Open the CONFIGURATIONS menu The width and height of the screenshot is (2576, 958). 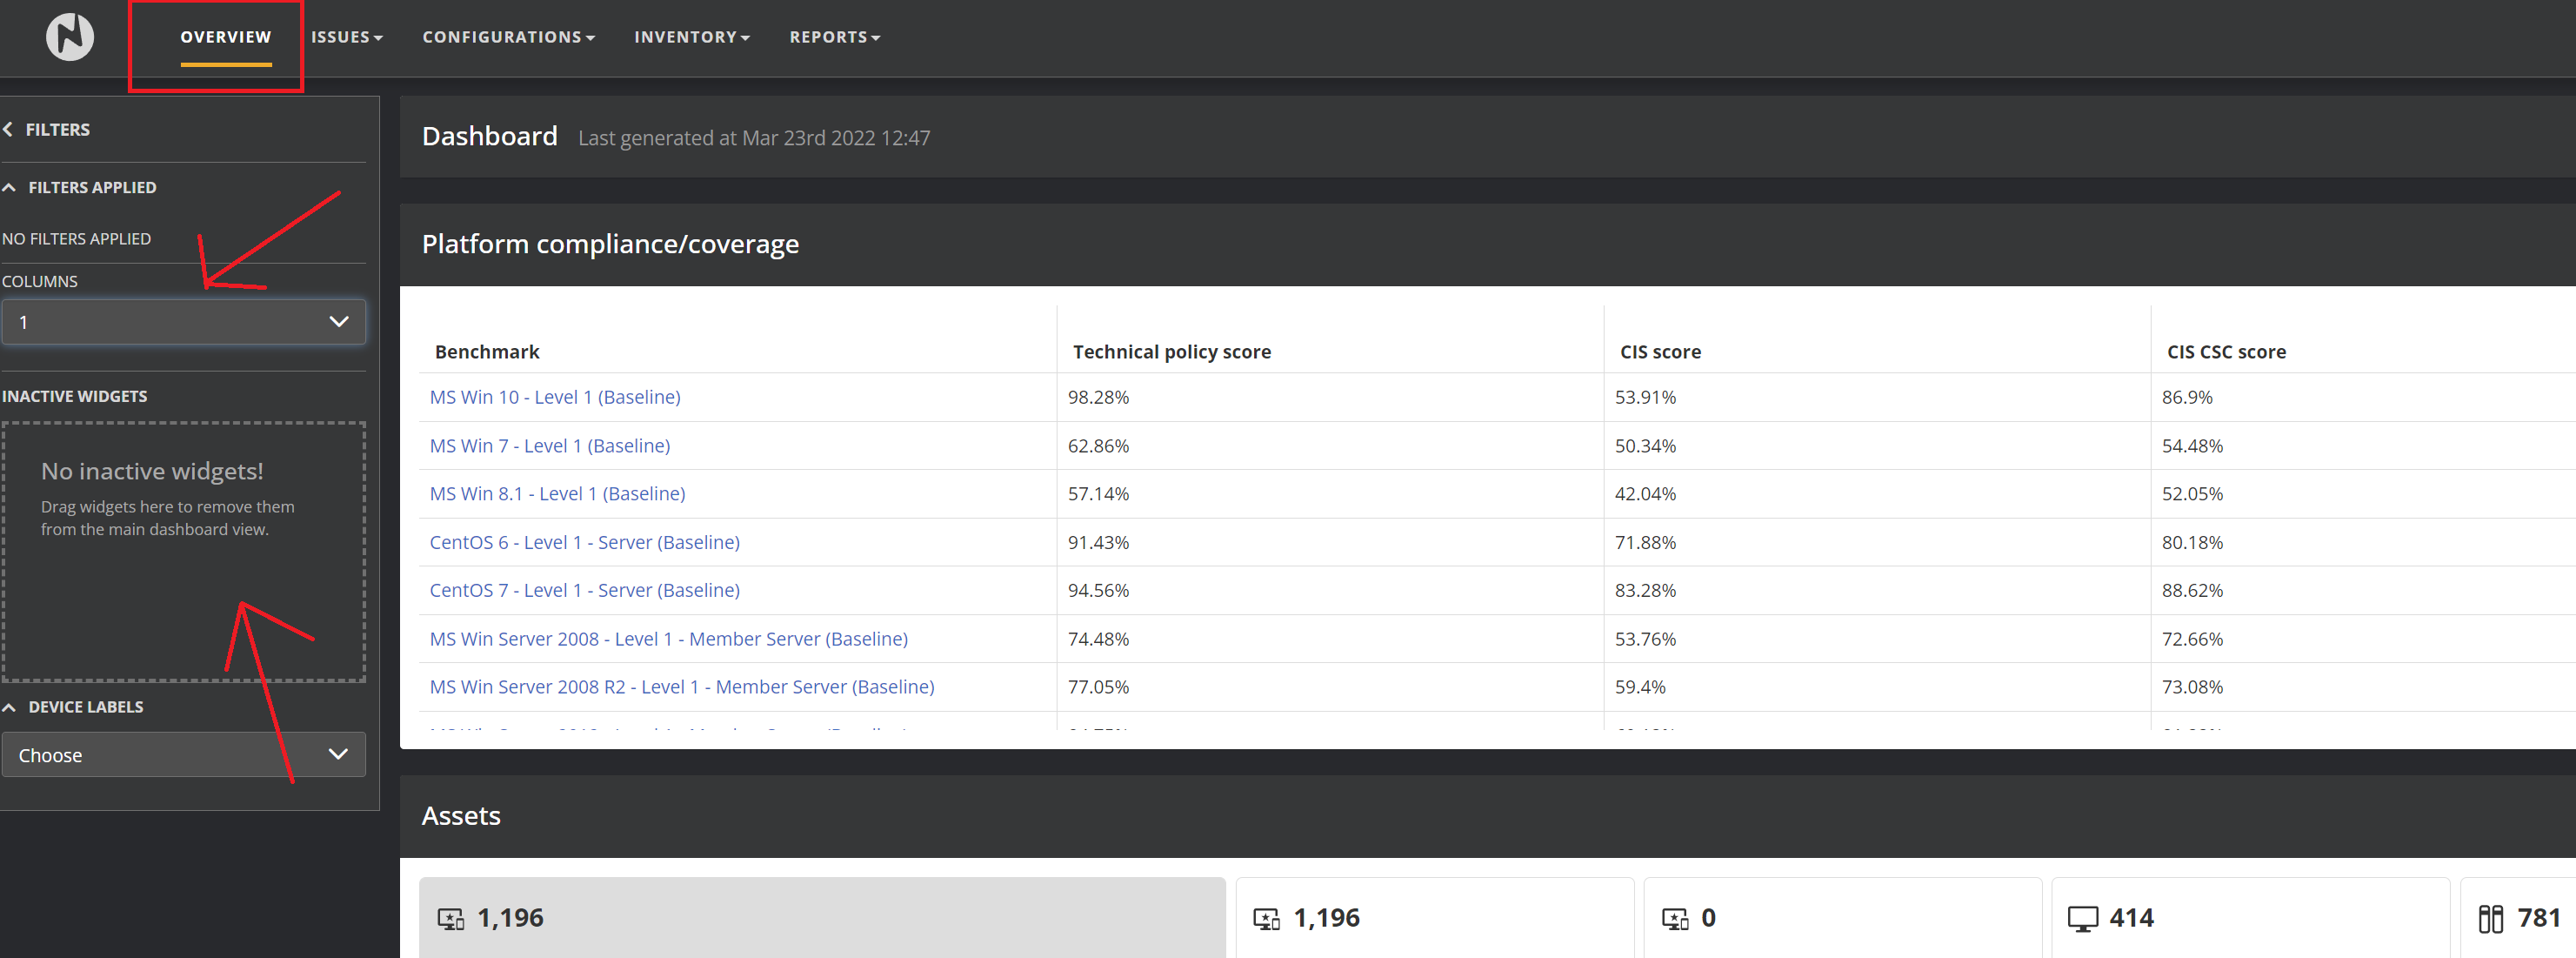coord(508,37)
